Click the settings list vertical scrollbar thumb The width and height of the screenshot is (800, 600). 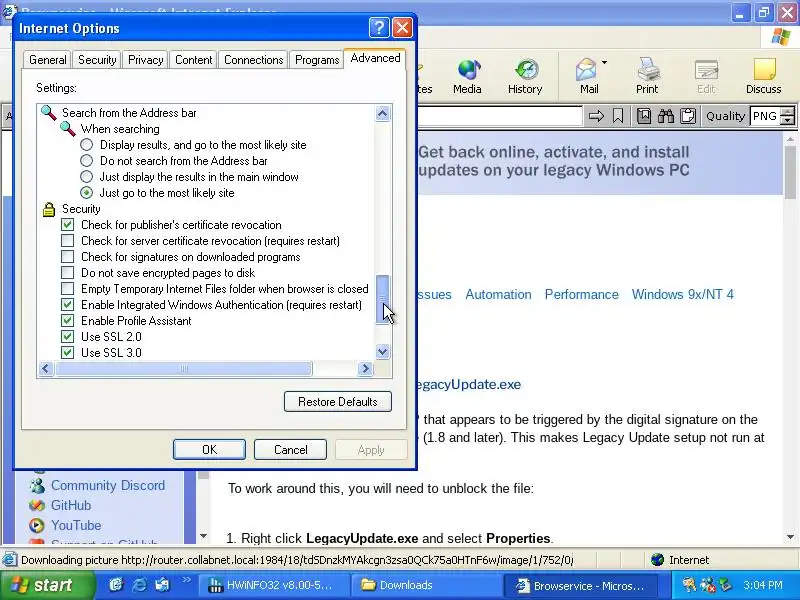point(383,299)
